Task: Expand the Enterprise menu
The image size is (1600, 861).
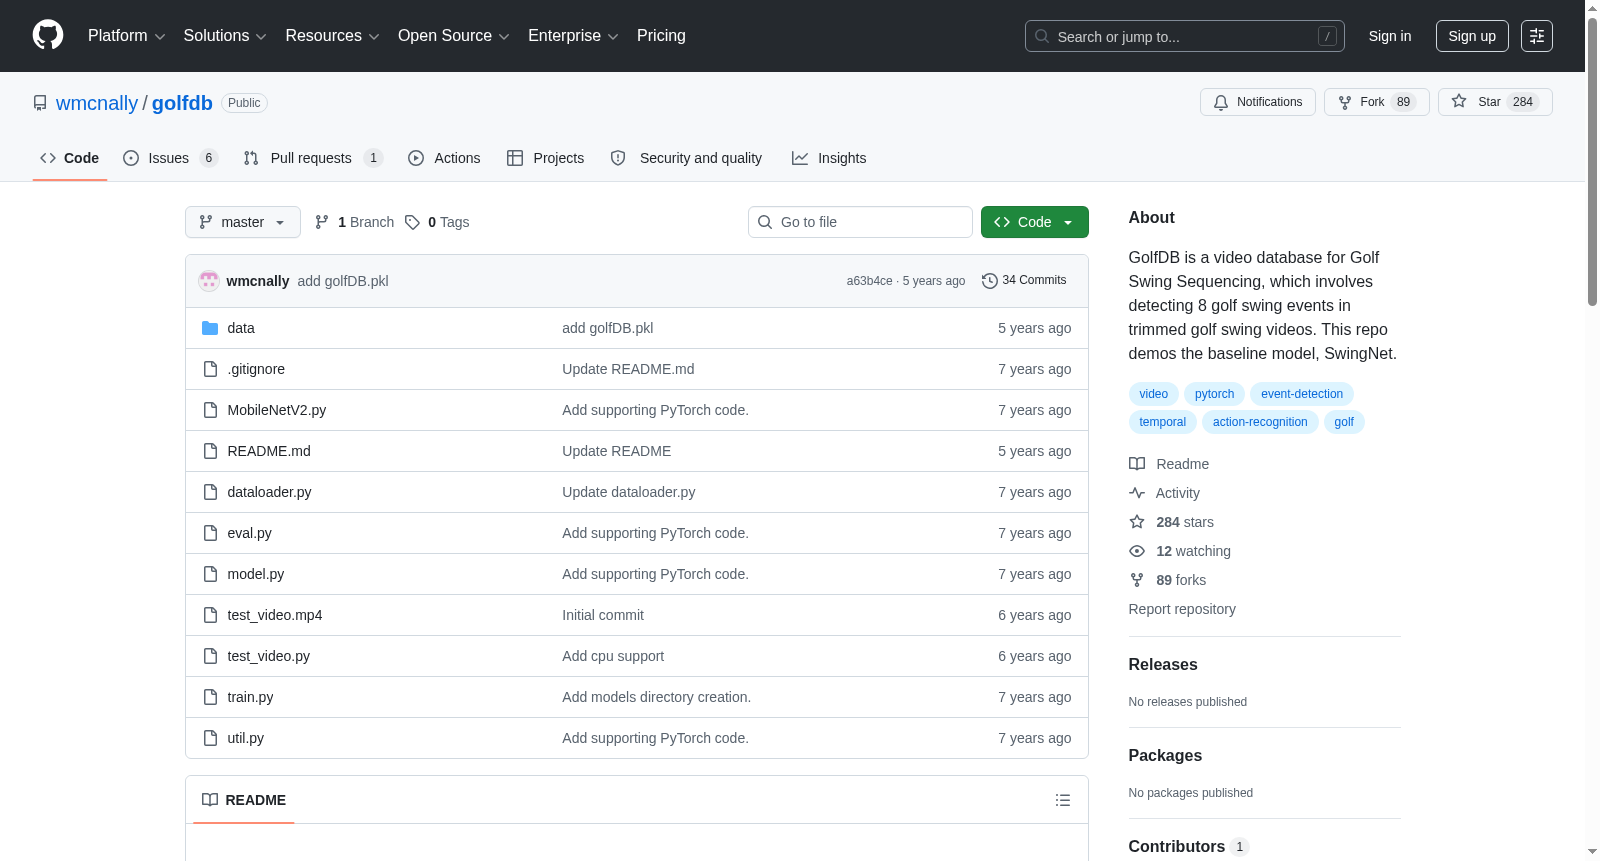Action: click(x=573, y=36)
